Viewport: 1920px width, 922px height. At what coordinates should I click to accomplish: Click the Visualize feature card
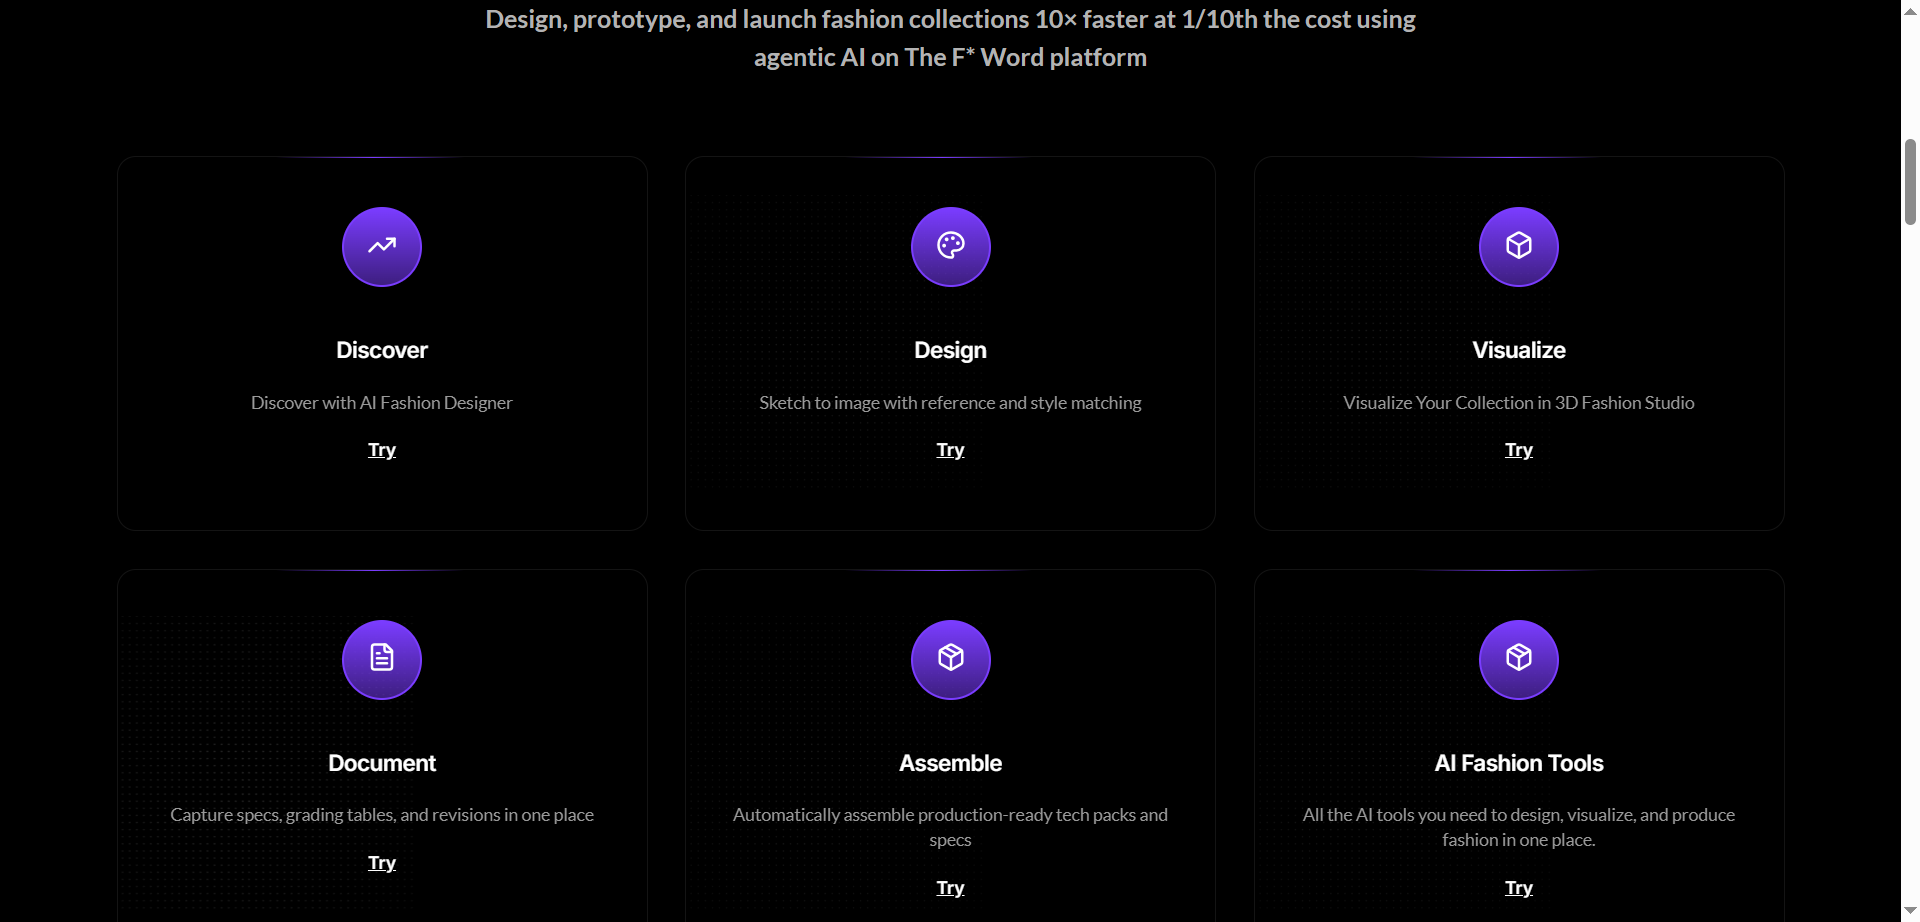point(1518,342)
